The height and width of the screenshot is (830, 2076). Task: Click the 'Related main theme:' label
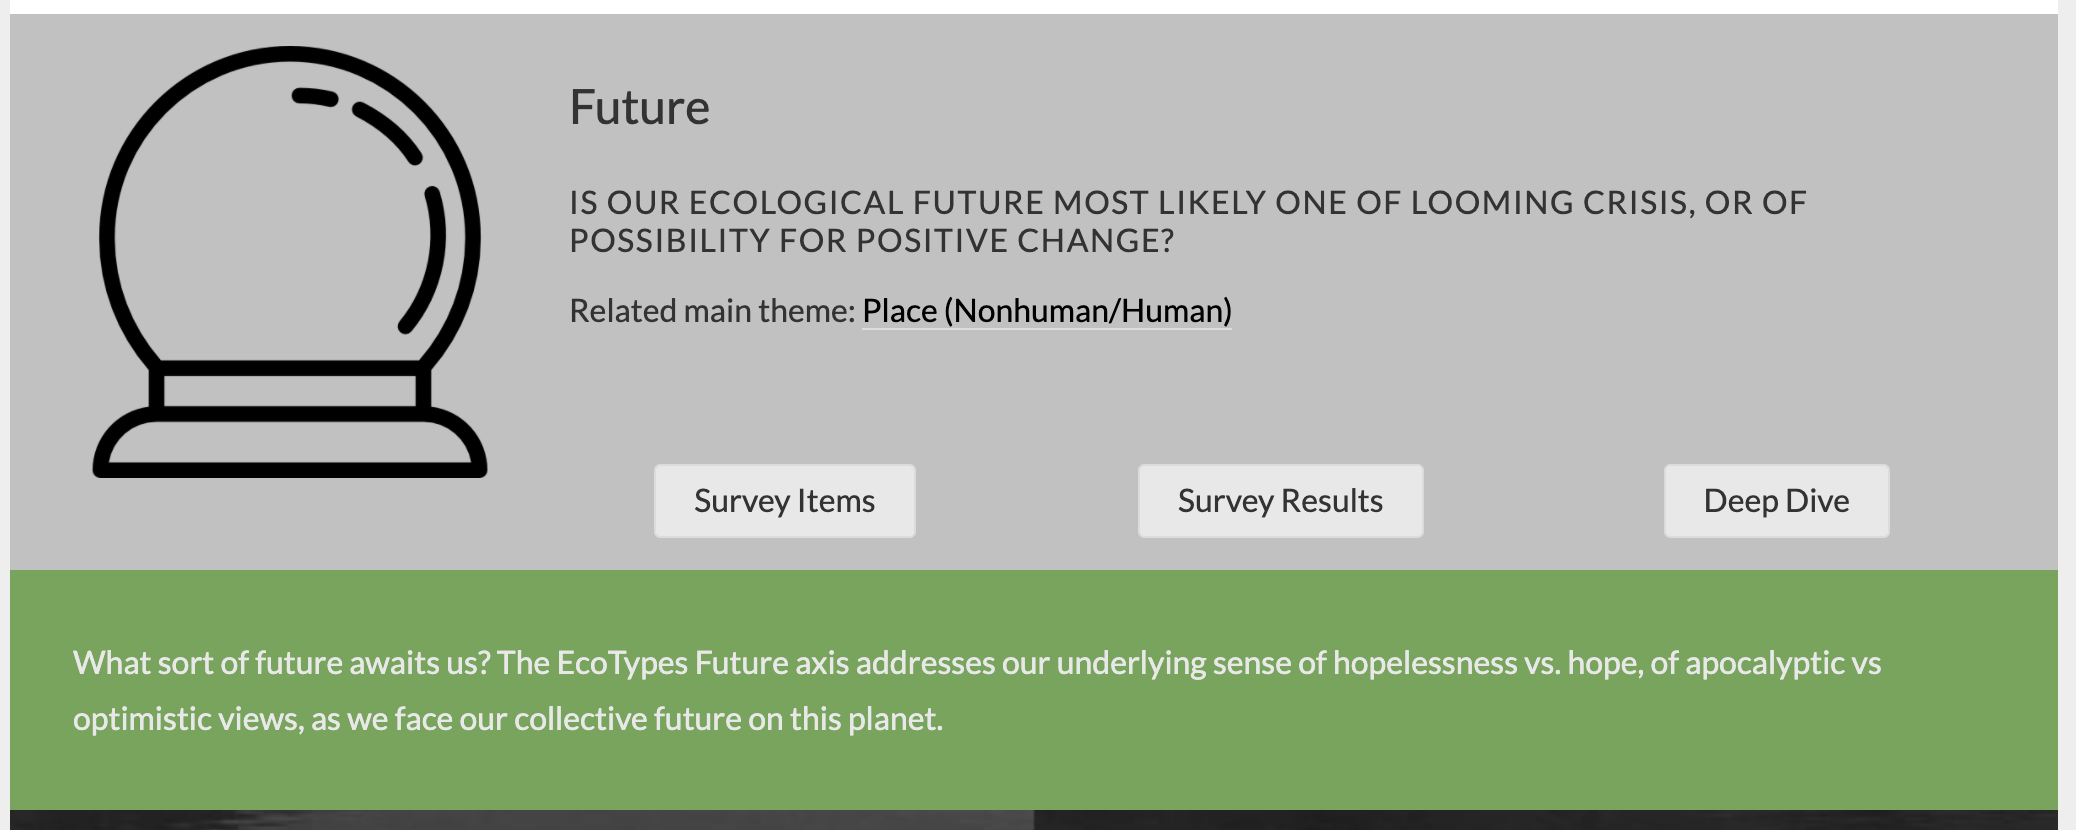712,311
